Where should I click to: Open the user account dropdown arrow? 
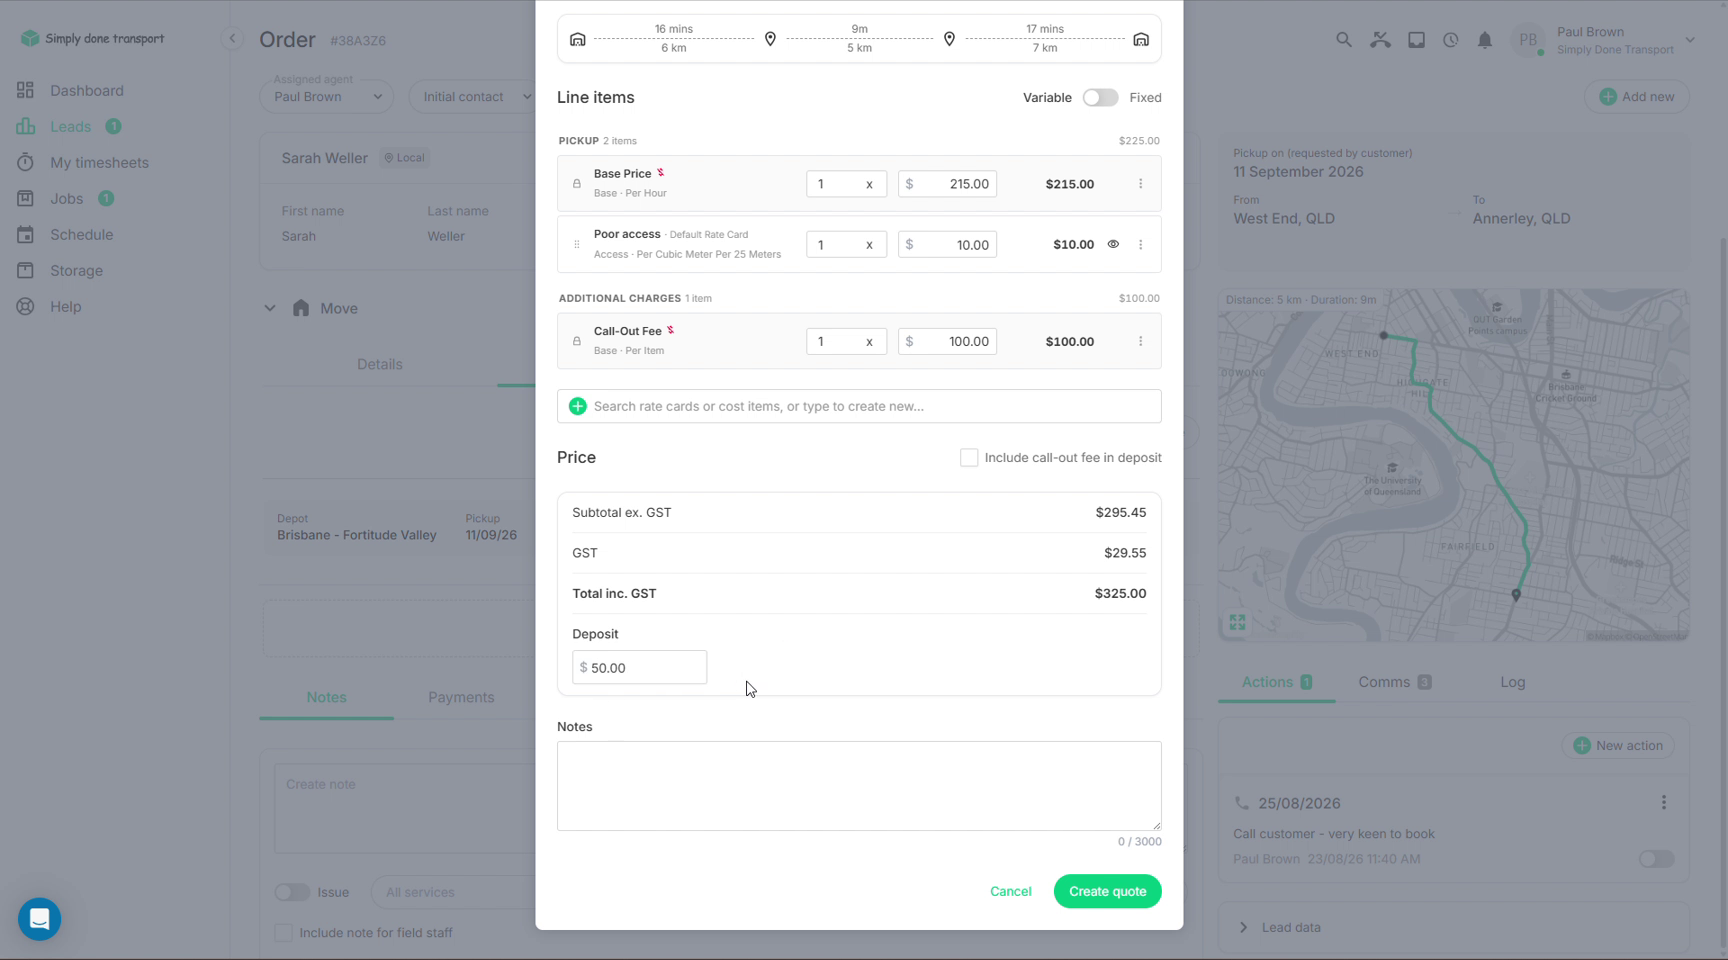[x=1690, y=40]
